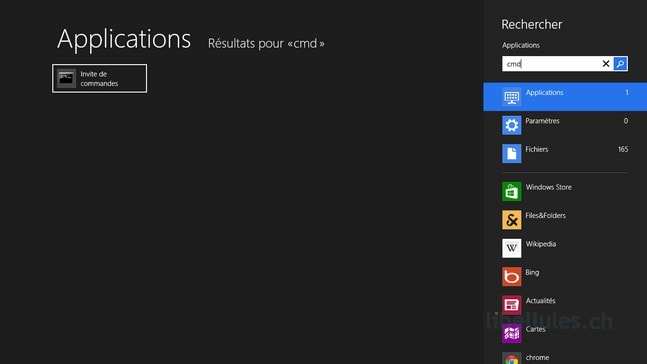This screenshot has width=647, height=364.
Task: Search within Windows Store label
Action: tap(548, 187)
